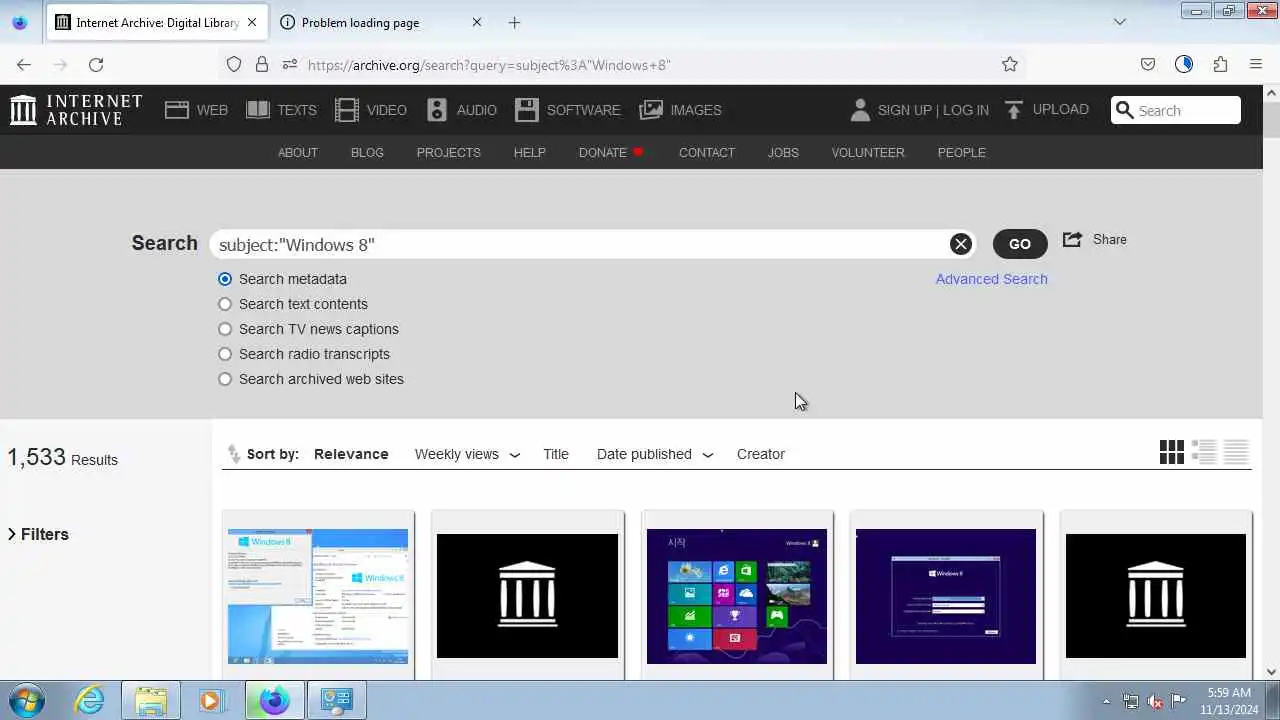Open the HELP menu item
1280x720 pixels.
530,152
